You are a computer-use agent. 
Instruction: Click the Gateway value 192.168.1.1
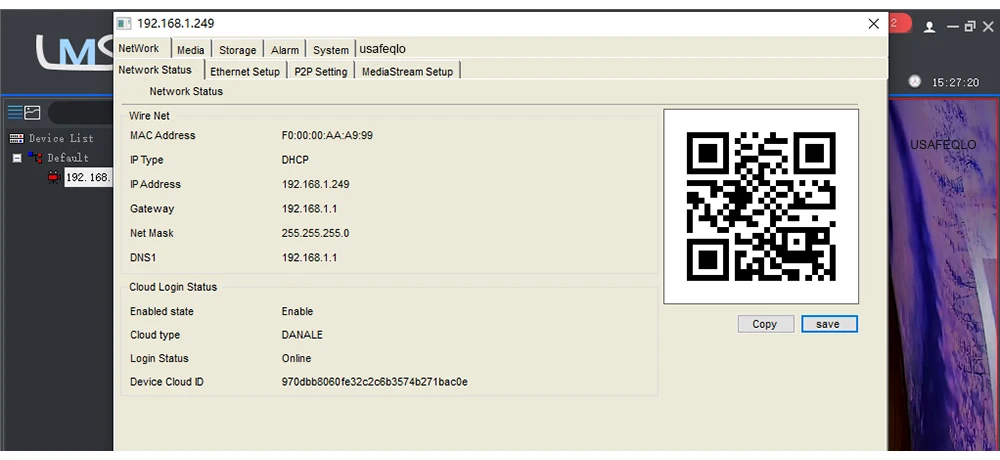(309, 209)
